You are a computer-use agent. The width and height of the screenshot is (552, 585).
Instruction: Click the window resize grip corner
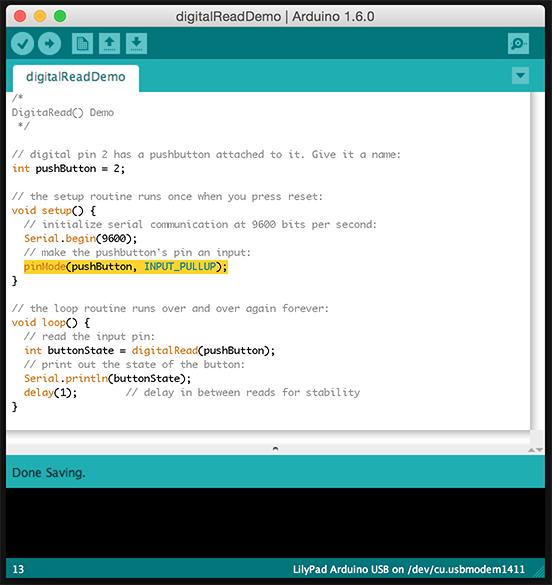click(539, 572)
